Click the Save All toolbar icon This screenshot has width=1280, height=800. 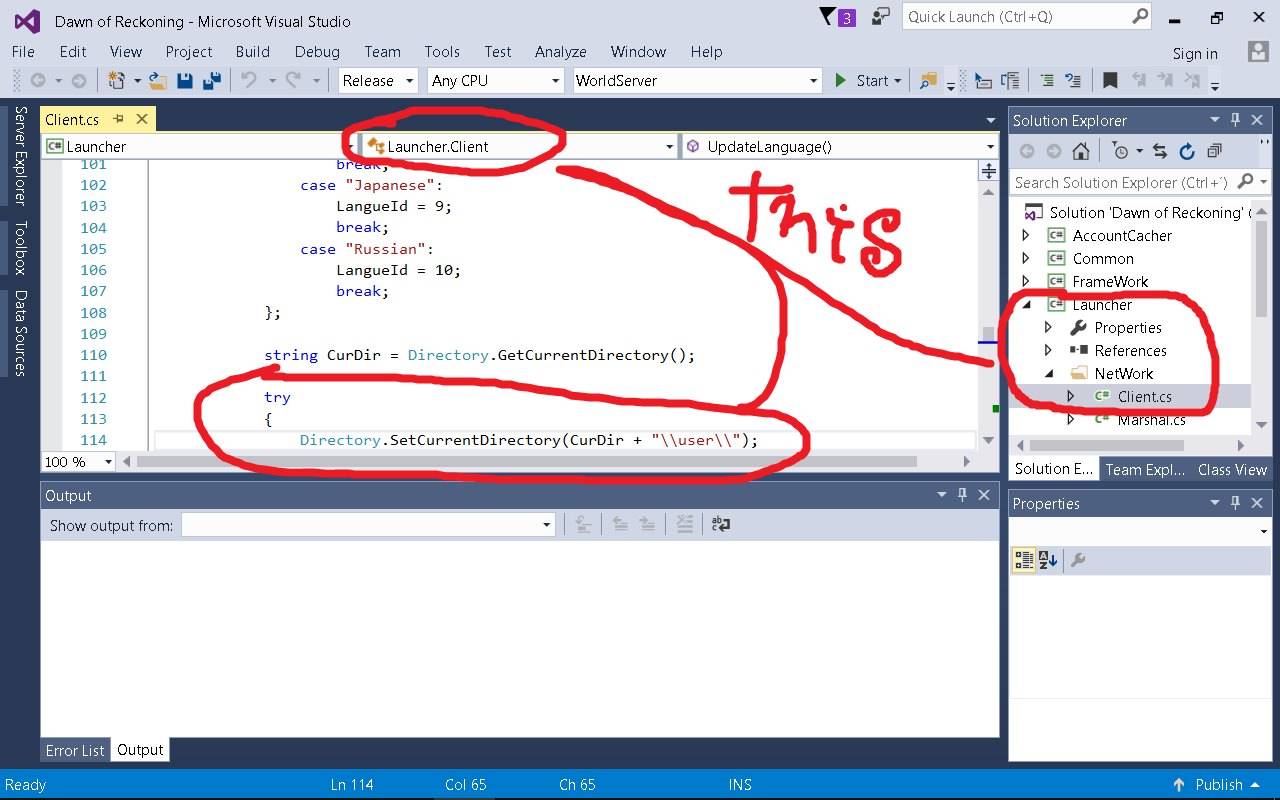click(211, 81)
